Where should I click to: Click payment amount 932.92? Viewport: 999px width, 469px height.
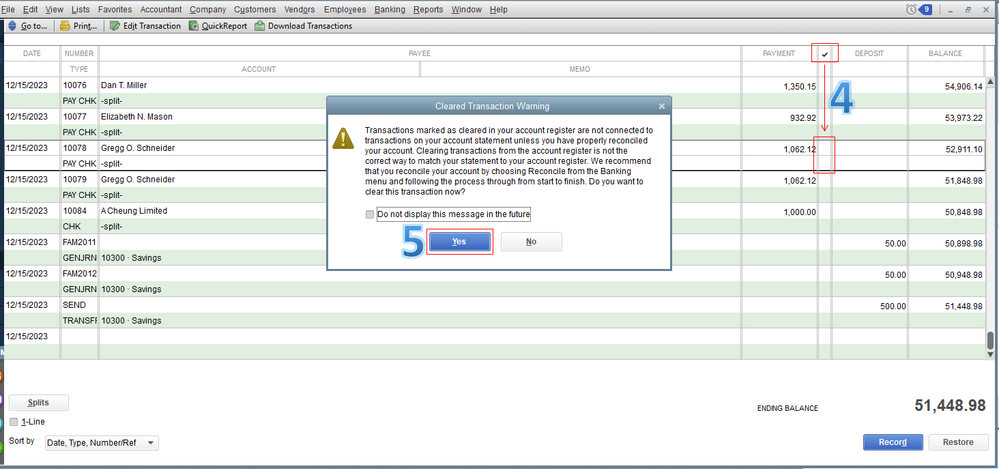click(x=802, y=117)
